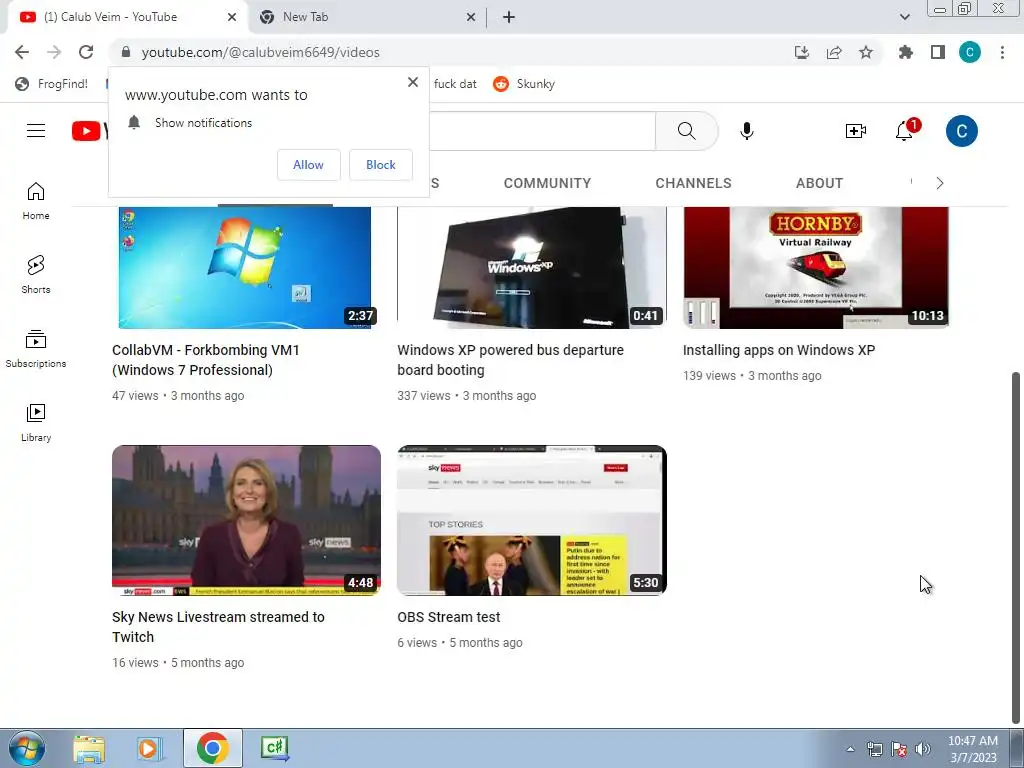The width and height of the screenshot is (1024, 768).
Task: Allow YouTube notifications
Action: tap(308, 165)
